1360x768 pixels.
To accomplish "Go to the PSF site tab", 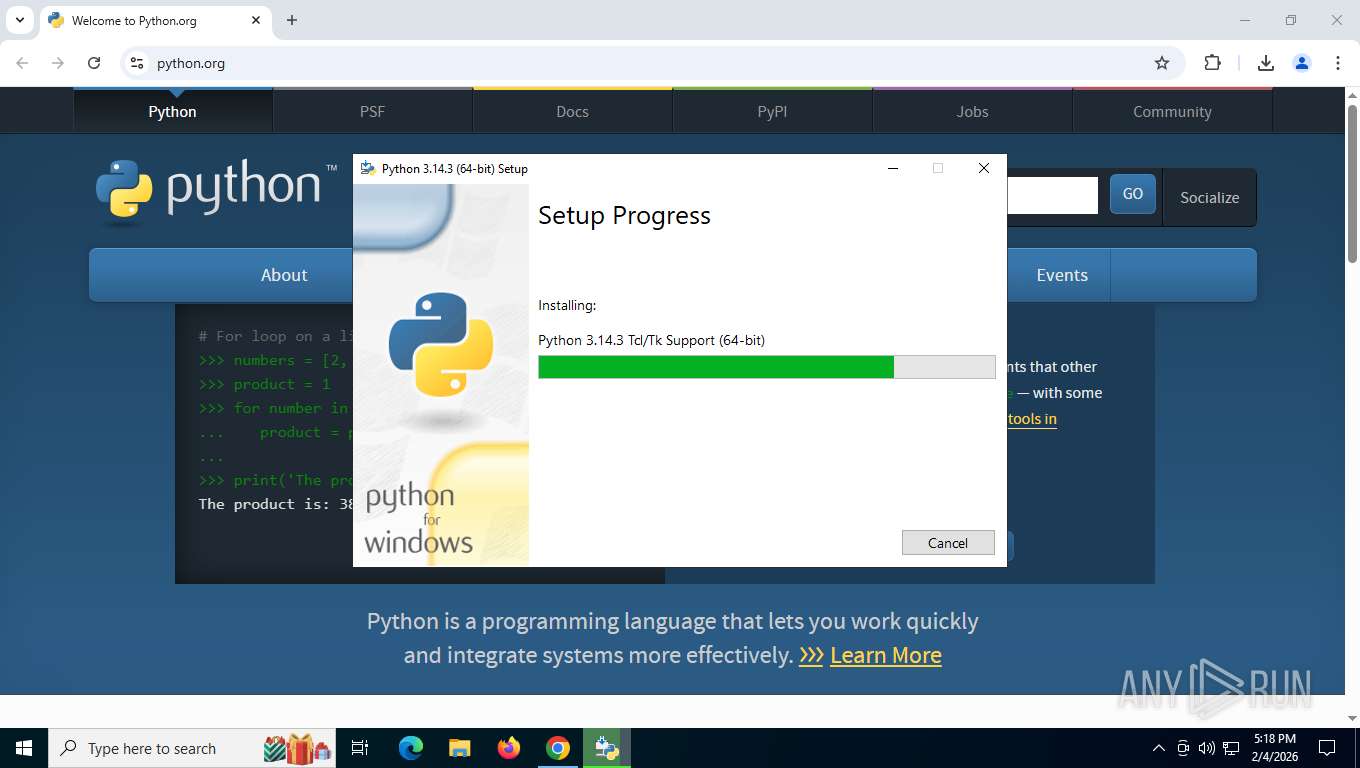I will pyautogui.click(x=373, y=111).
